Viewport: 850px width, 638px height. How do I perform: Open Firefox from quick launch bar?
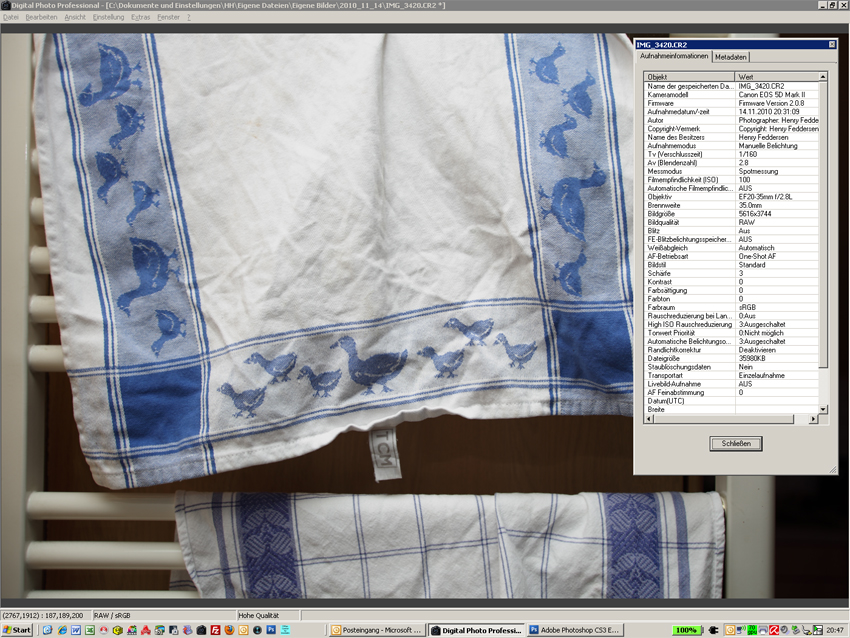(230, 630)
